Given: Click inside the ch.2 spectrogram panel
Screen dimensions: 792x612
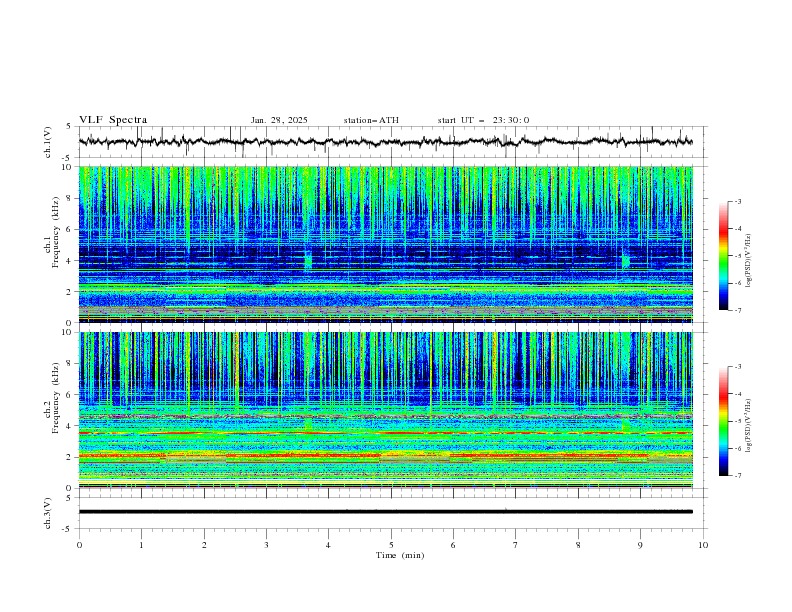Looking at the screenshot, I should 386,410.
